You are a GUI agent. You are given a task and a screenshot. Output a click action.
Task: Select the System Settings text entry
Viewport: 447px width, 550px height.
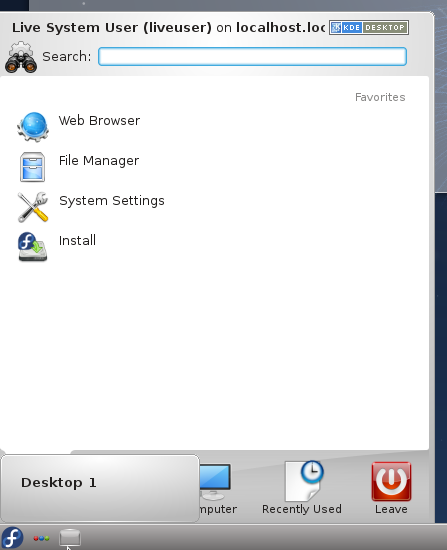point(112,201)
